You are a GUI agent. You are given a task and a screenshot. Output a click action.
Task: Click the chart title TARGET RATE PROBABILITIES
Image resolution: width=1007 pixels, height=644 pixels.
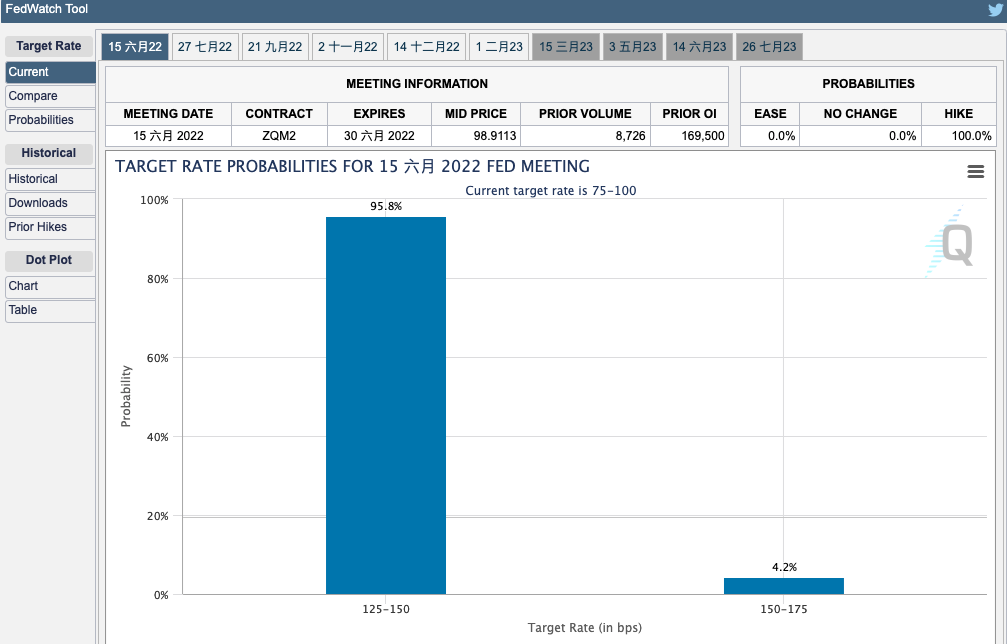pos(353,166)
